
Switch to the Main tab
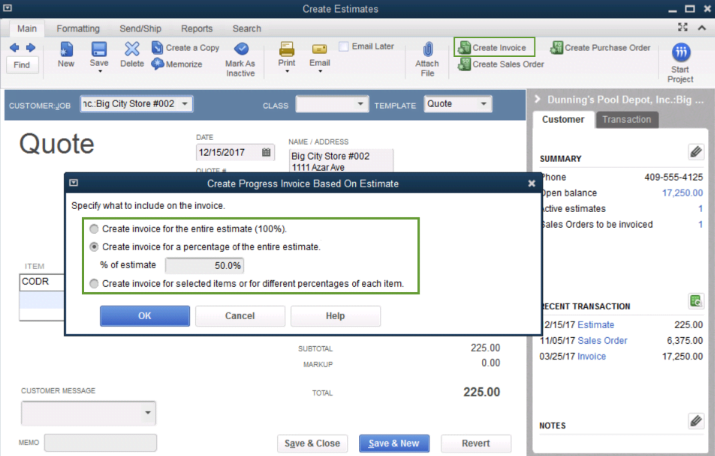27,28
